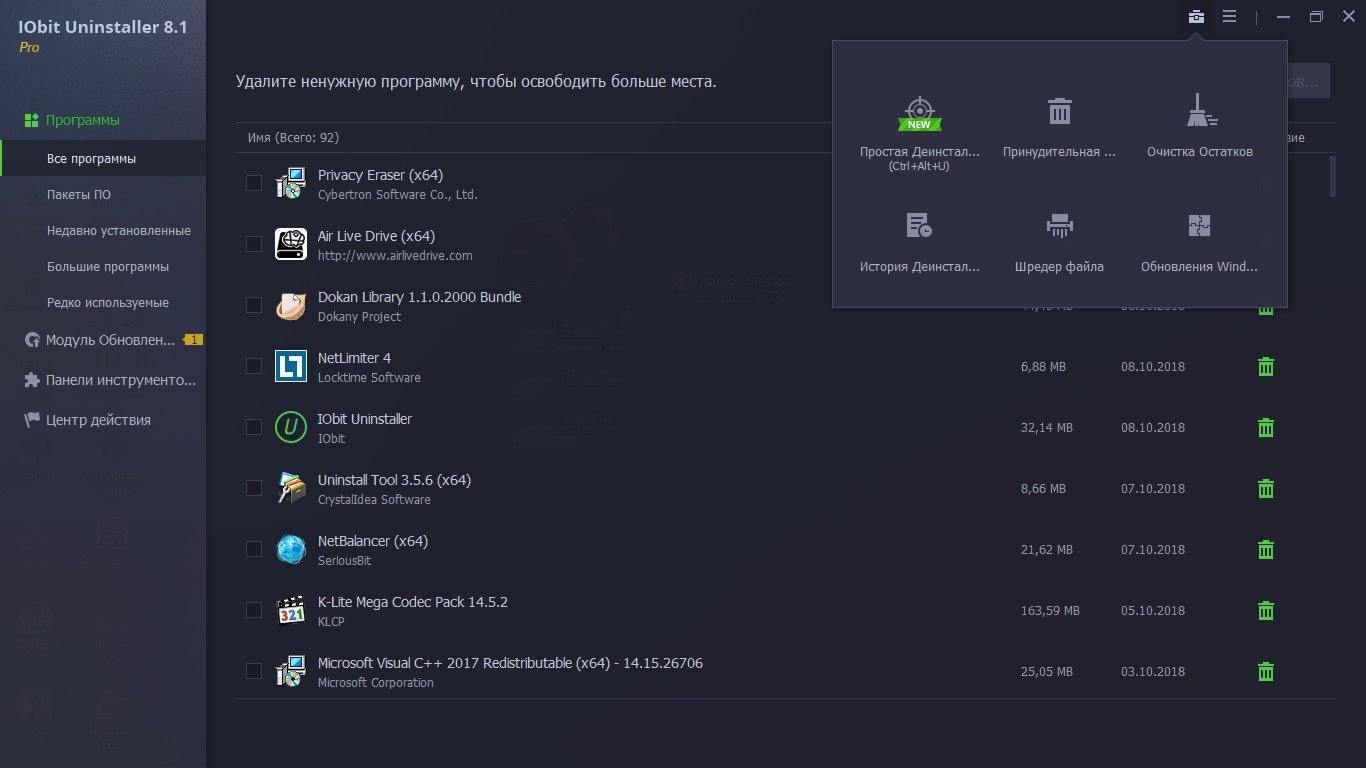The image size is (1366, 768).
Task: Click the NetBalancer globe icon
Action: click(290, 549)
